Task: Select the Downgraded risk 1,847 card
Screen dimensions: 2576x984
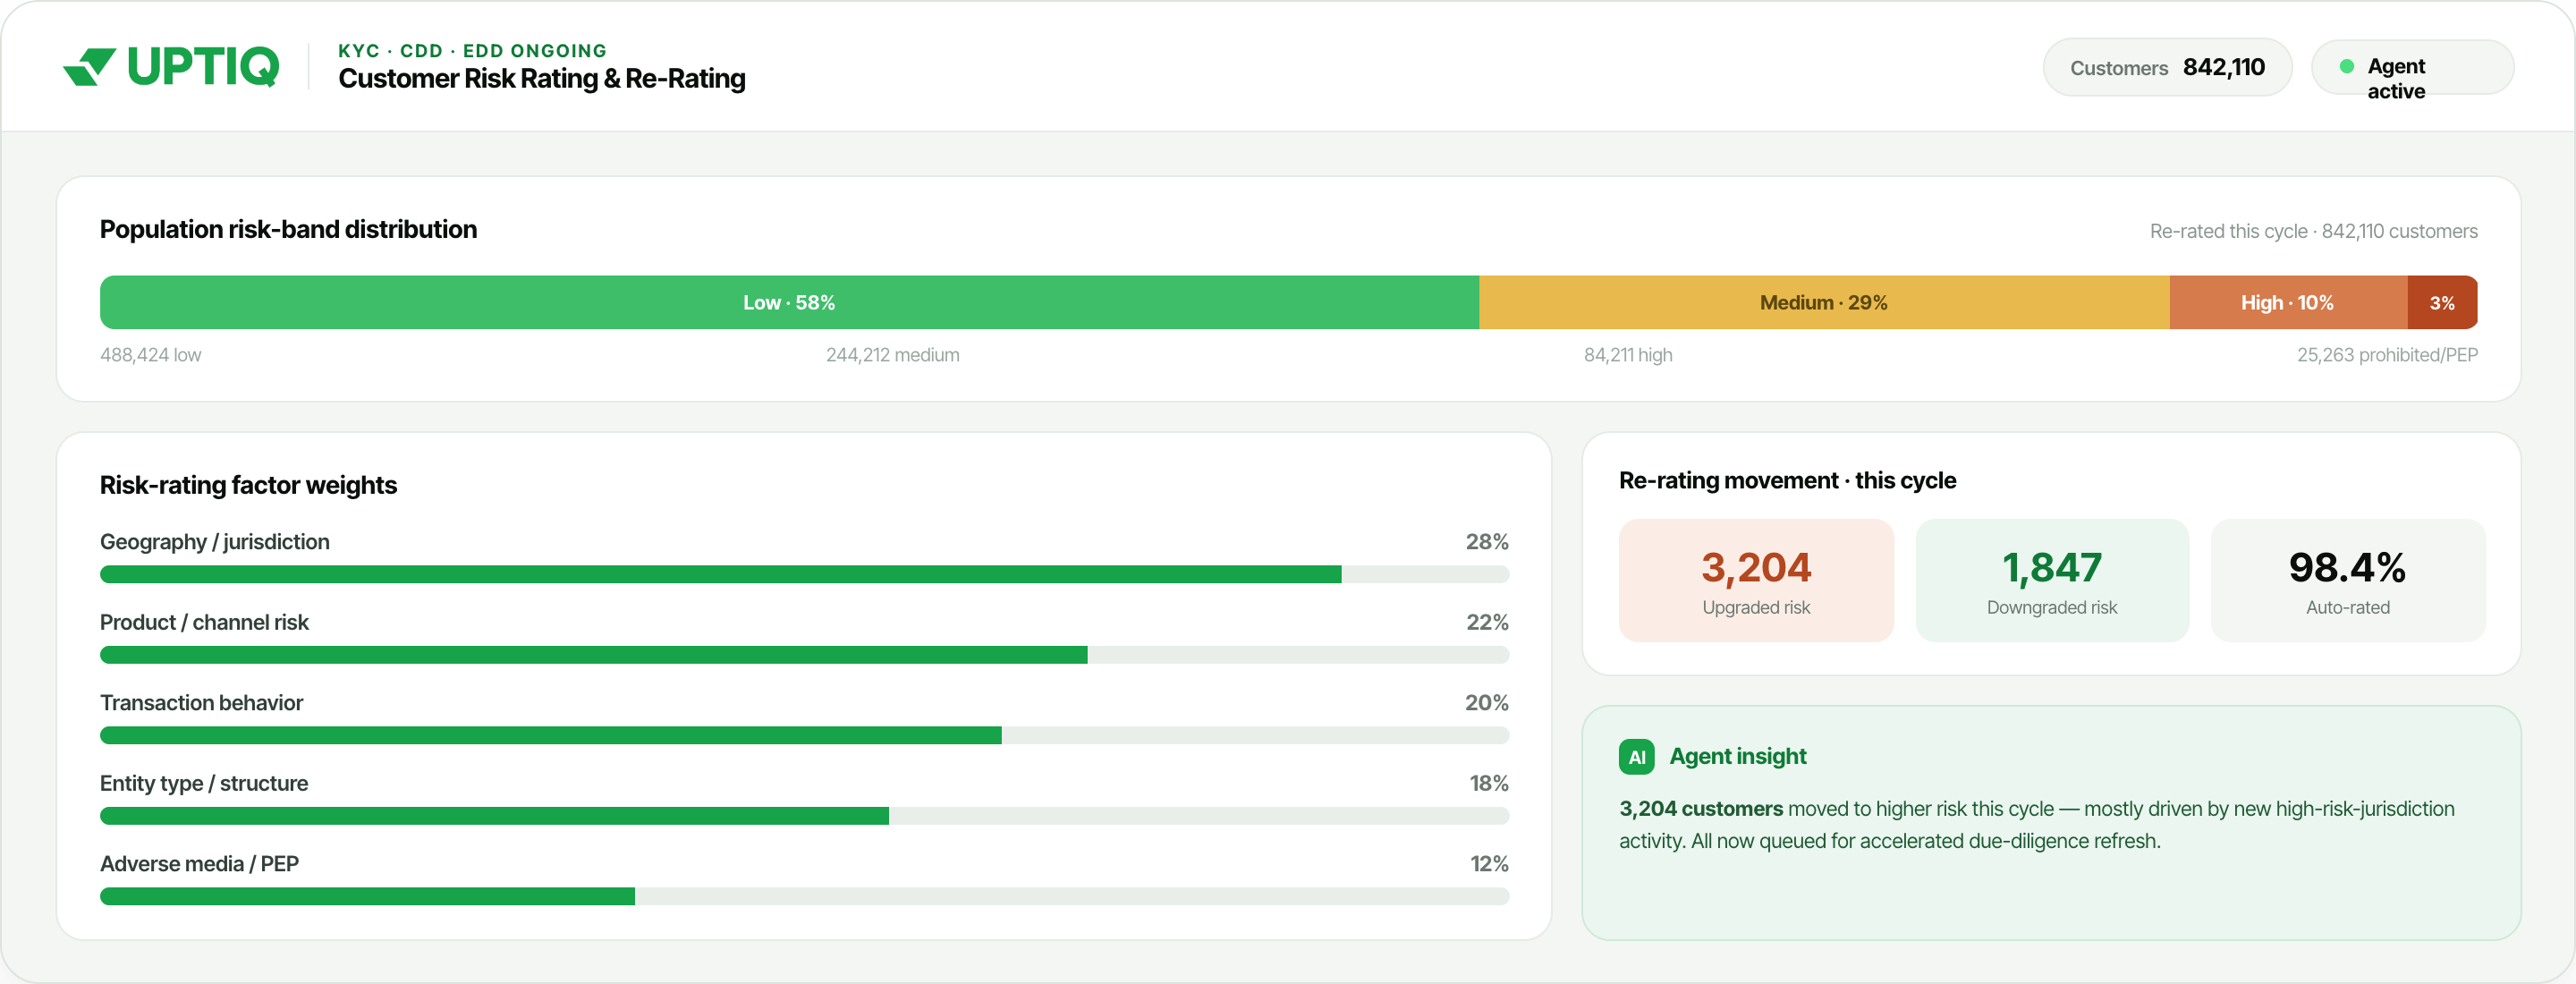Action: (2052, 581)
